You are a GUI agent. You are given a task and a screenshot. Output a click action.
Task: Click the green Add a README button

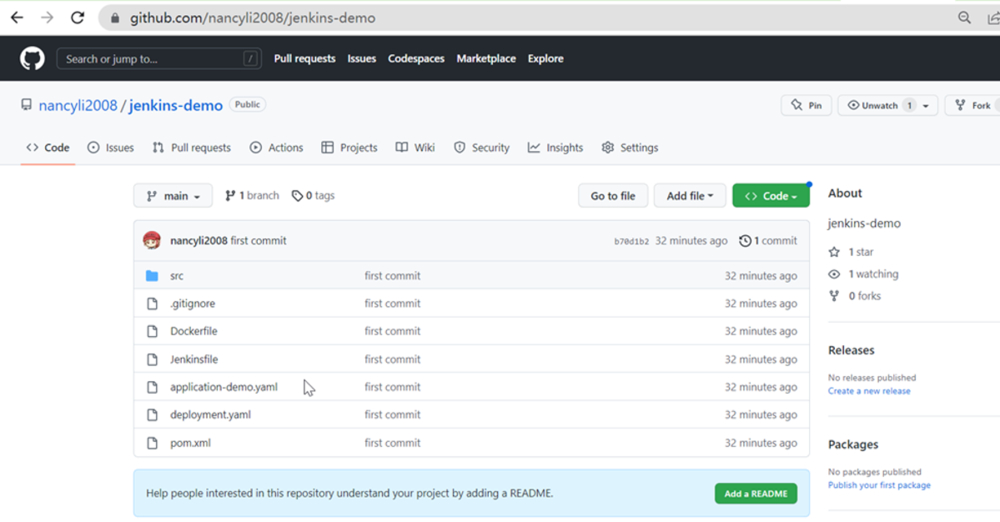coord(755,494)
